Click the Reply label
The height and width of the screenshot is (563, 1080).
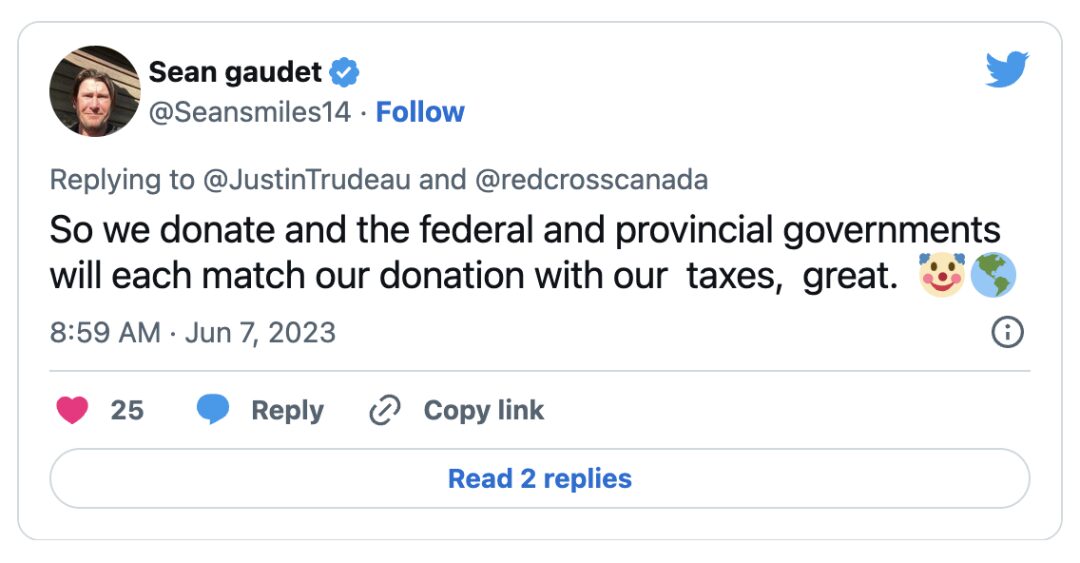tap(287, 410)
